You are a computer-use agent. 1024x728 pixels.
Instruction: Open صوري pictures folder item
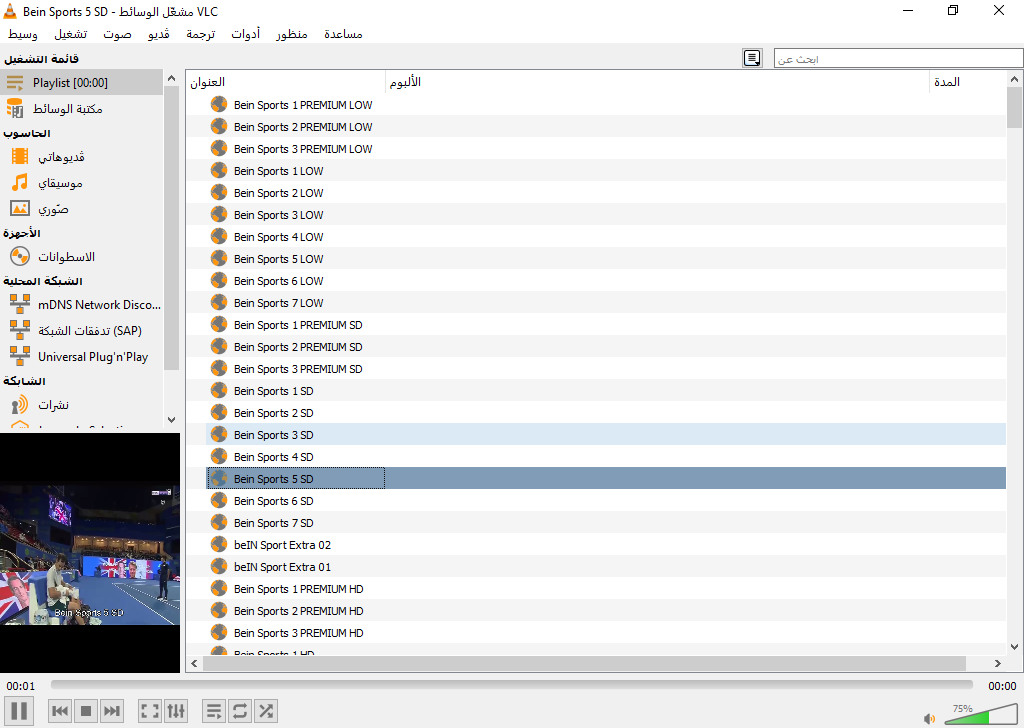point(81,209)
